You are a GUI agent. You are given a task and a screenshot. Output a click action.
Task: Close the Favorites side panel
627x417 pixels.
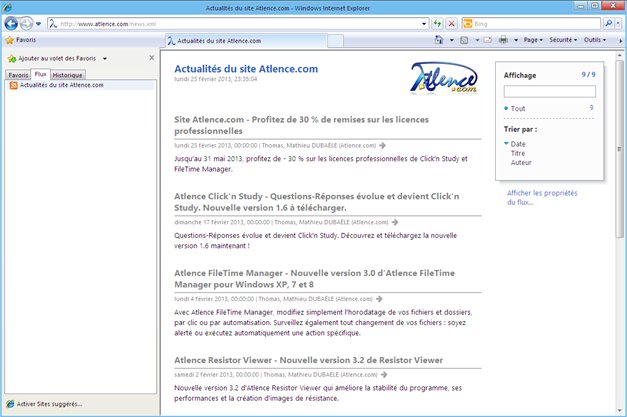click(x=152, y=58)
